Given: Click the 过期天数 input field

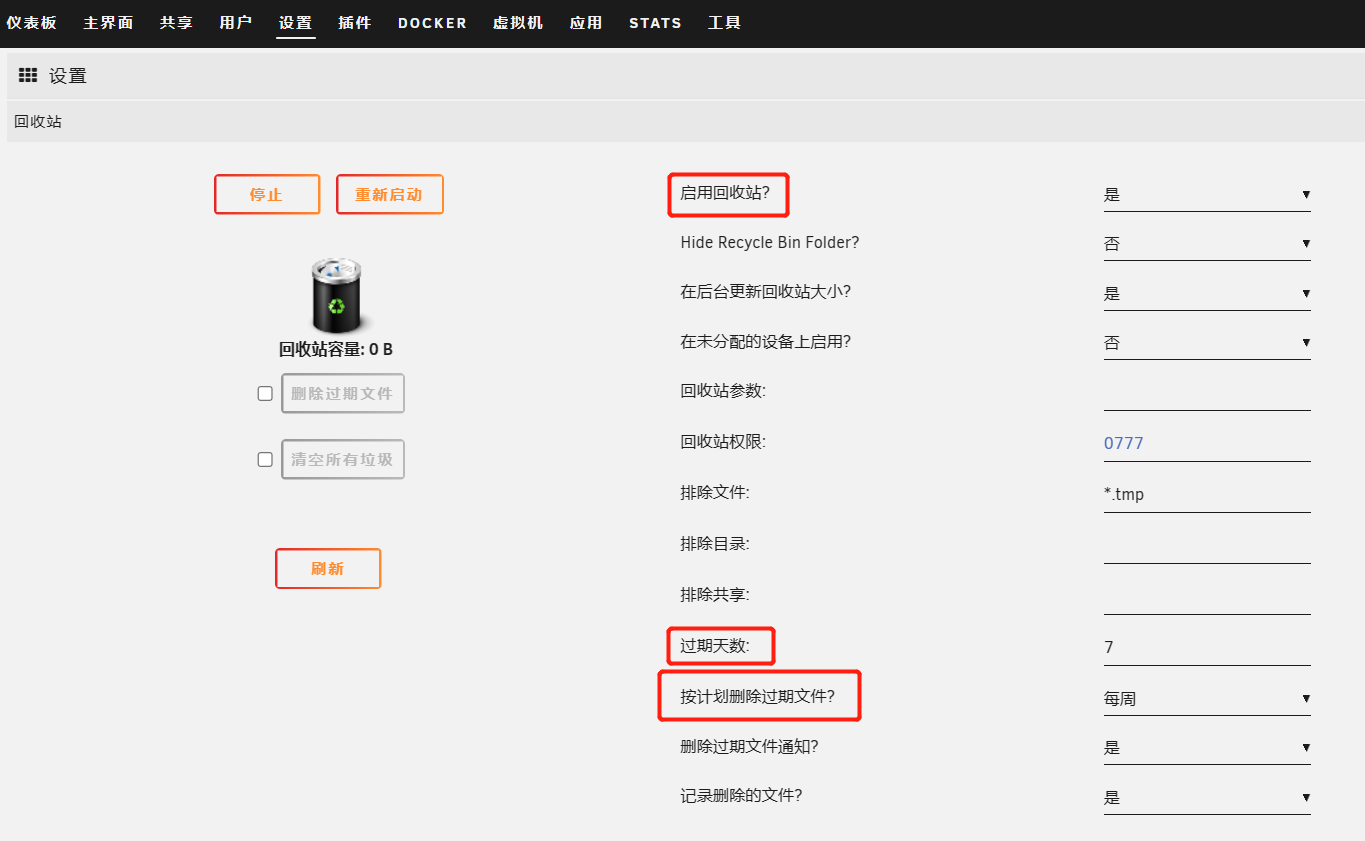Looking at the screenshot, I should coord(1206,647).
